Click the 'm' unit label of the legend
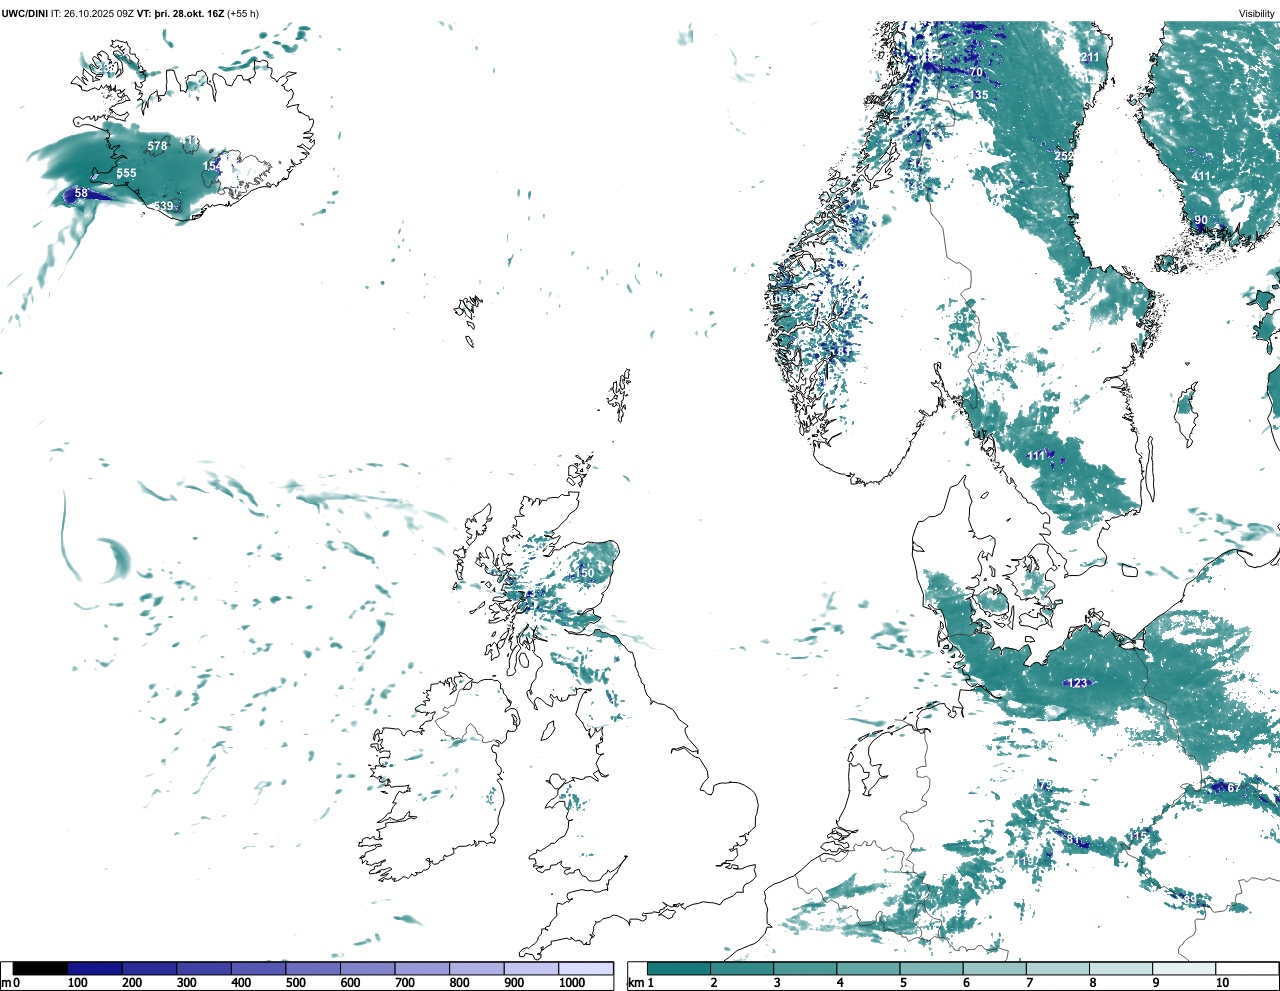 [x=5, y=983]
